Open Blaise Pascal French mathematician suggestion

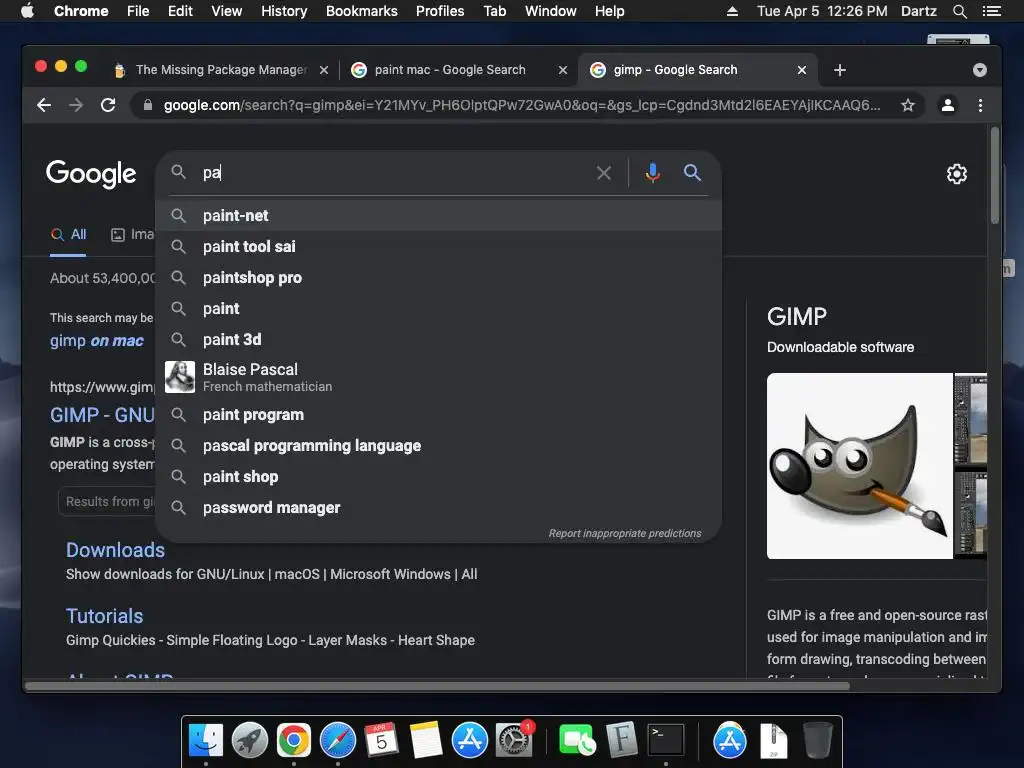point(439,377)
